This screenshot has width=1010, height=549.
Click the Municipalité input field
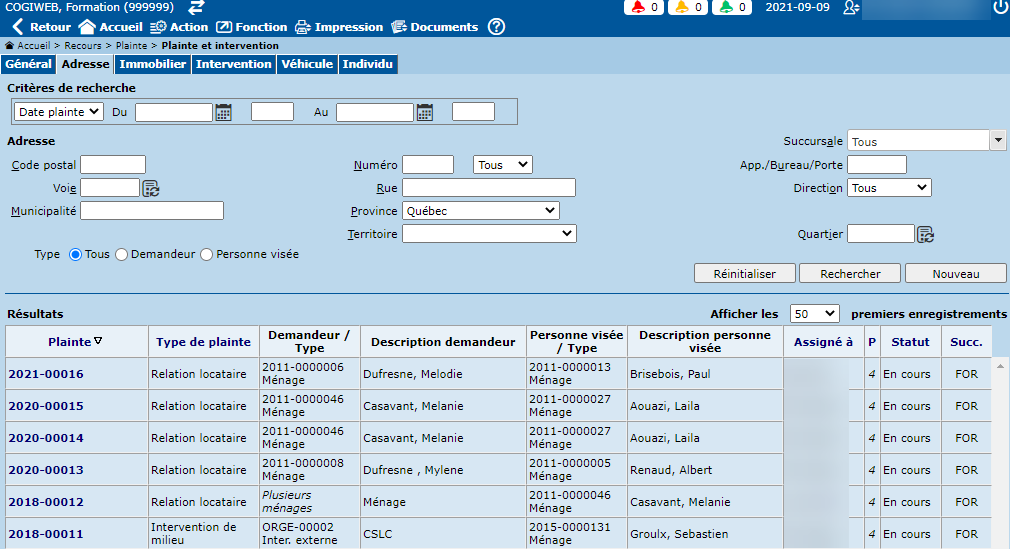point(152,211)
